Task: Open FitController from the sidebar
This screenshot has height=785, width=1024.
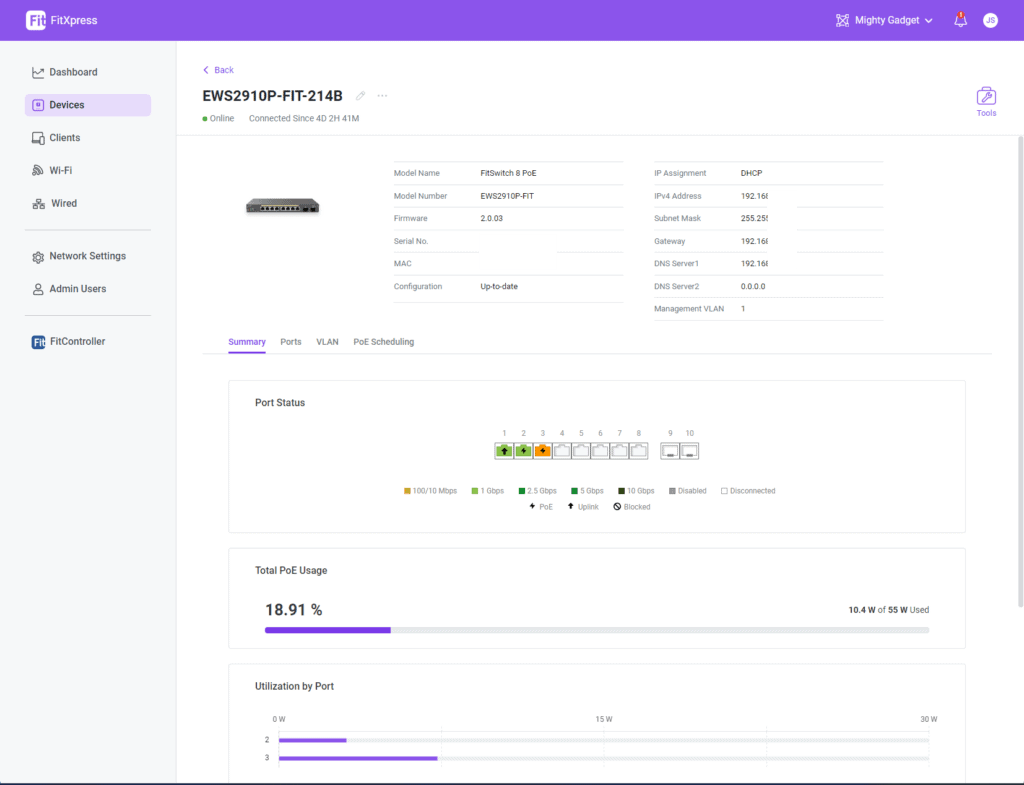Action: pyautogui.click(x=77, y=341)
